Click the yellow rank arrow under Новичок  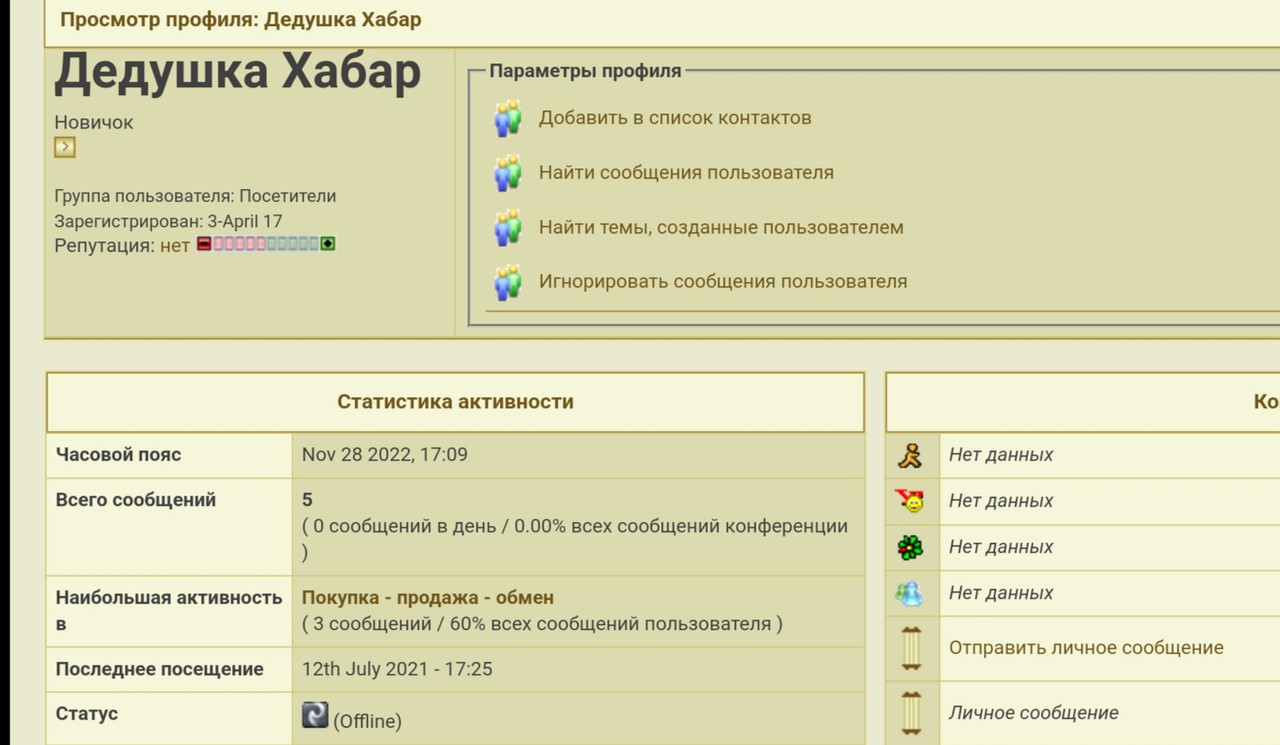[x=63, y=146]
